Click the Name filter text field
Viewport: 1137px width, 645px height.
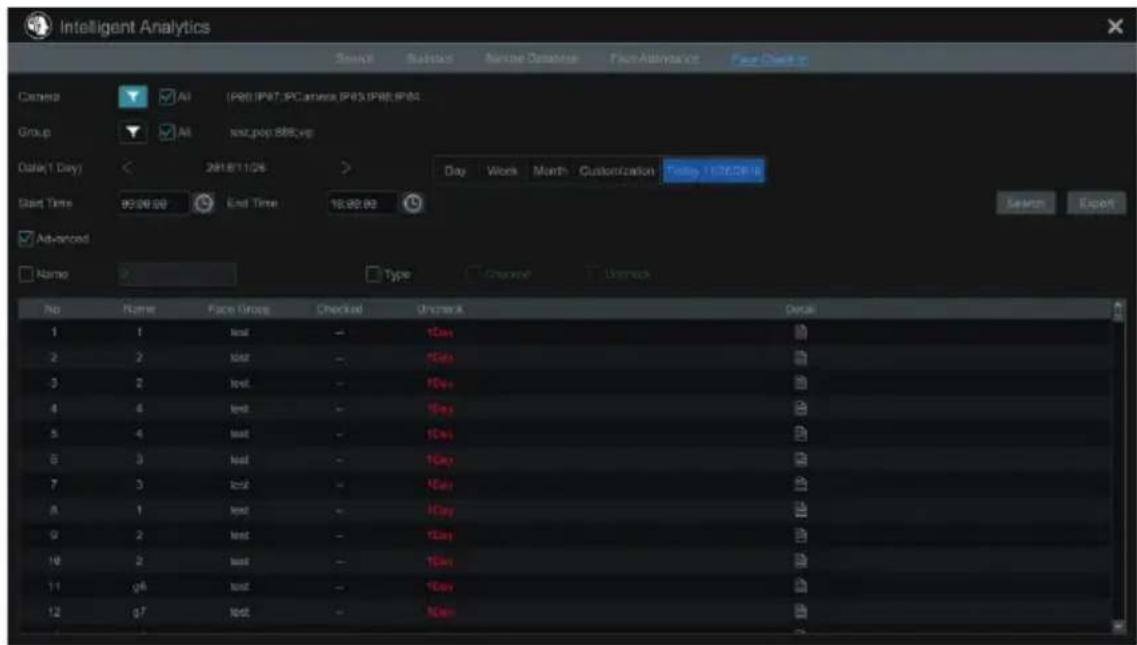coord(178,274)
